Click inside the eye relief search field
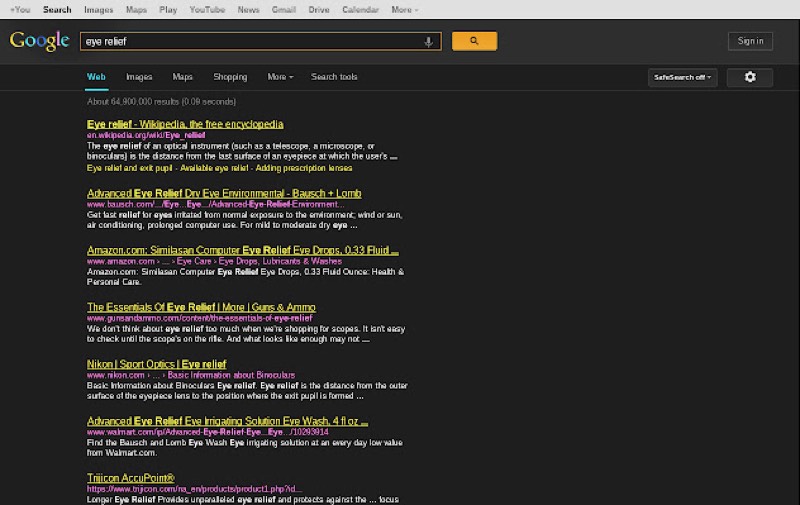This screenshot has width=800, height=505. tap(250, 41)
